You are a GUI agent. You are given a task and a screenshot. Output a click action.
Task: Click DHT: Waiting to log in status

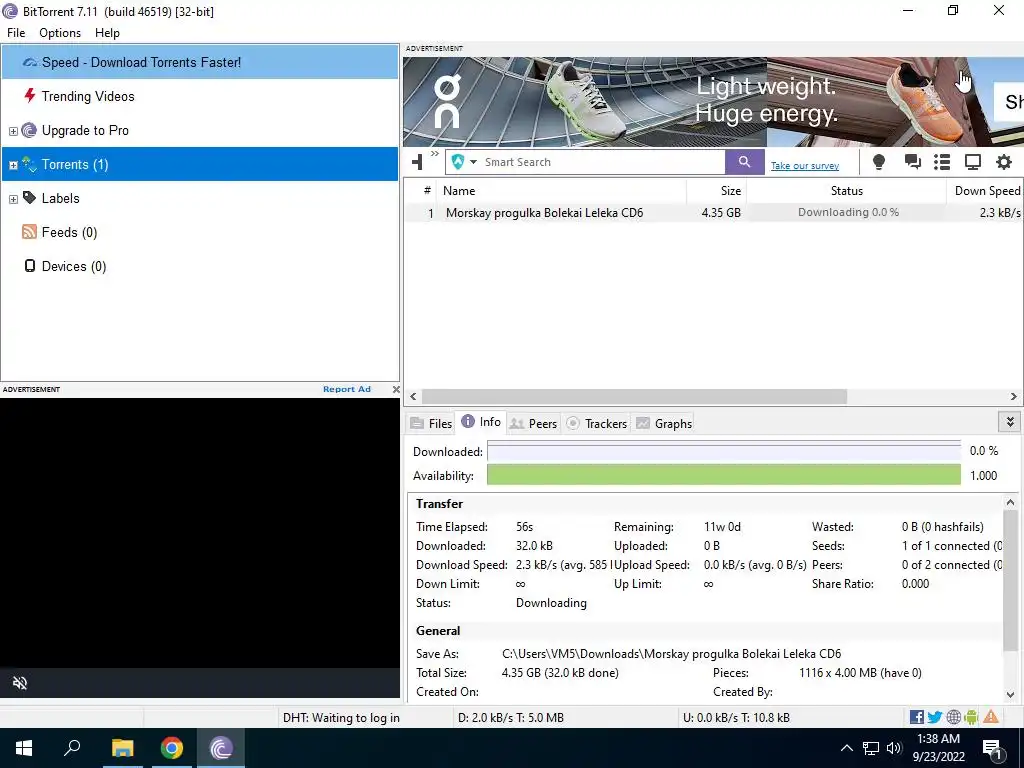(341, 718)
